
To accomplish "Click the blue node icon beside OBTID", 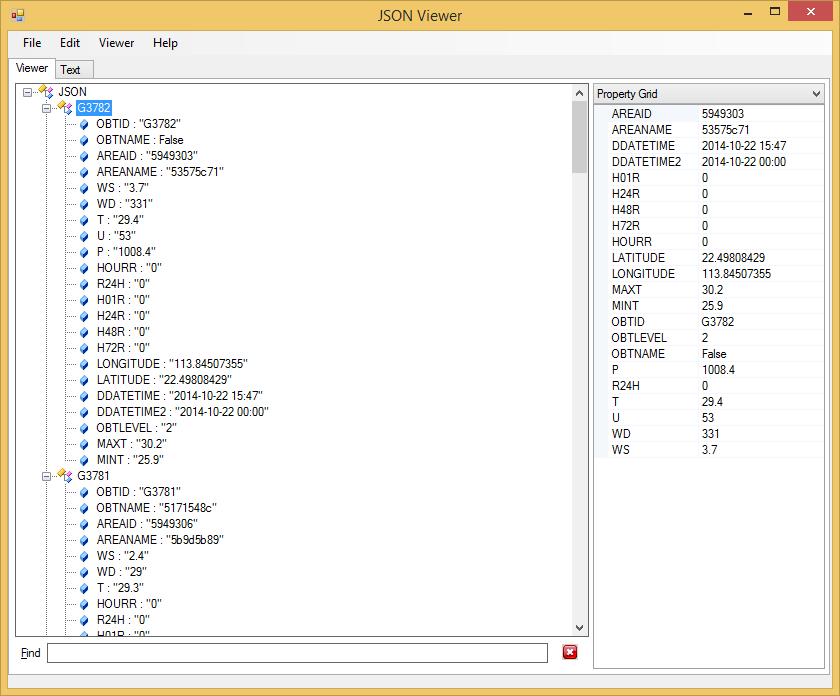I will [83, 124].
